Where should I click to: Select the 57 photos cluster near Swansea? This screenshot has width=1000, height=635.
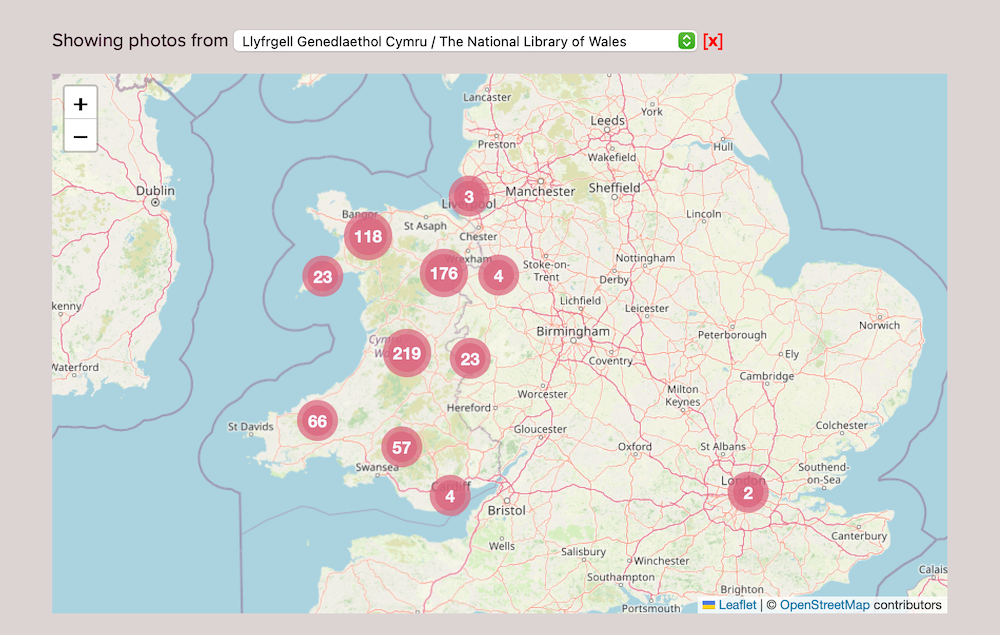click(401, 447)
